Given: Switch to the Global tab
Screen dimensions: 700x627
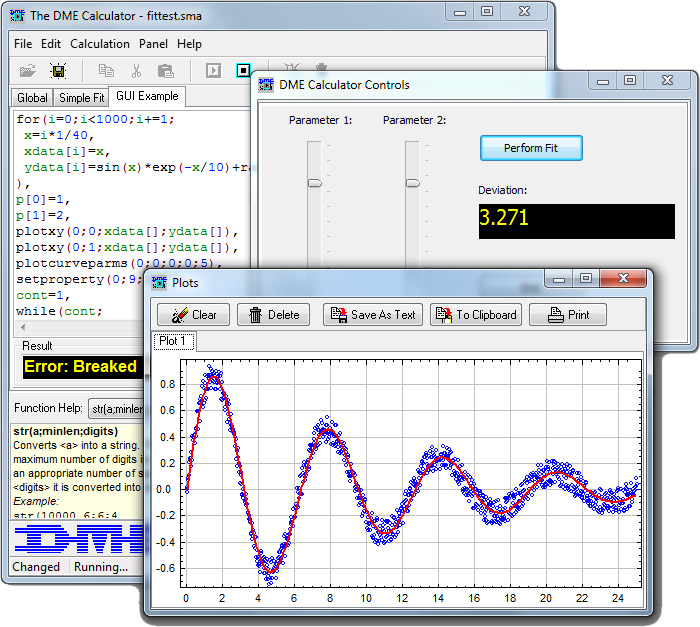Looking at the screenshot, I should [32, 97].
